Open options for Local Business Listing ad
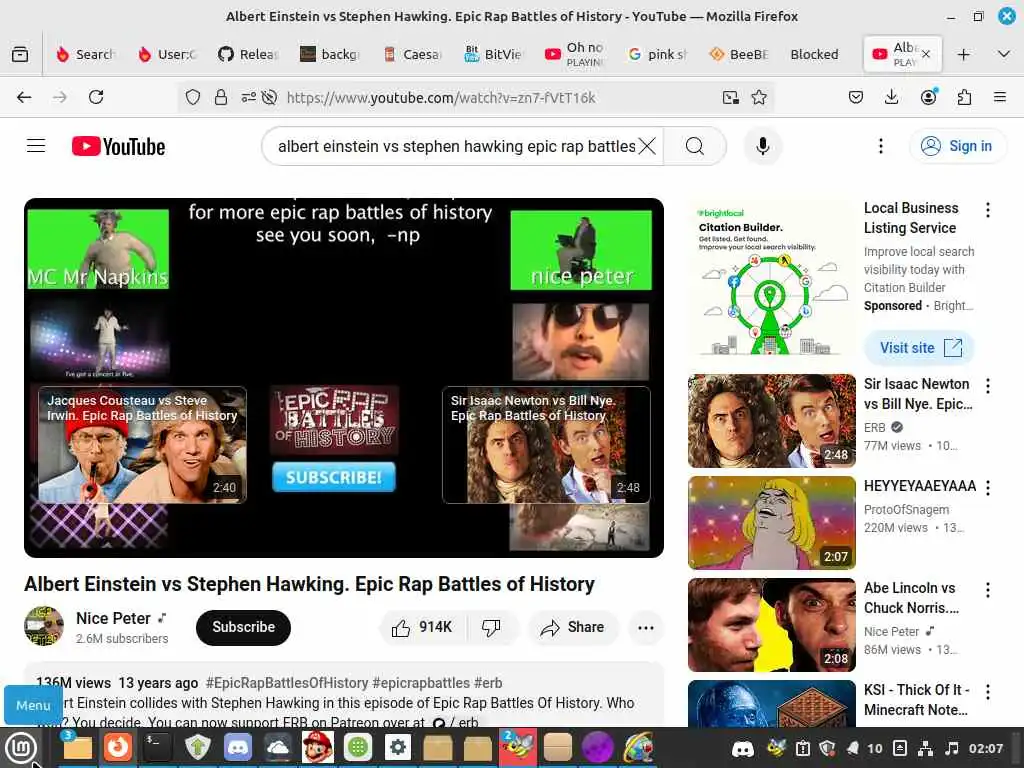 tap(987, 210)
